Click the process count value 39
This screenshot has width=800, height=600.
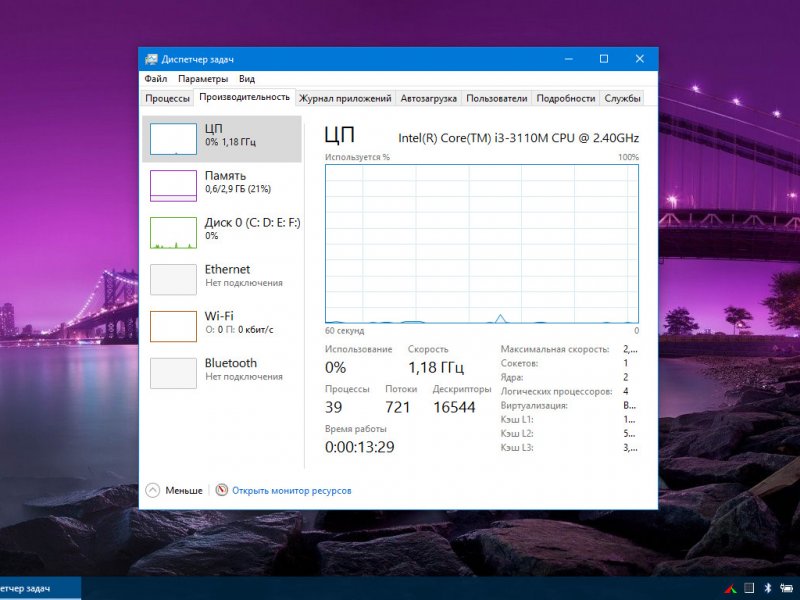(x=334, y=407)
